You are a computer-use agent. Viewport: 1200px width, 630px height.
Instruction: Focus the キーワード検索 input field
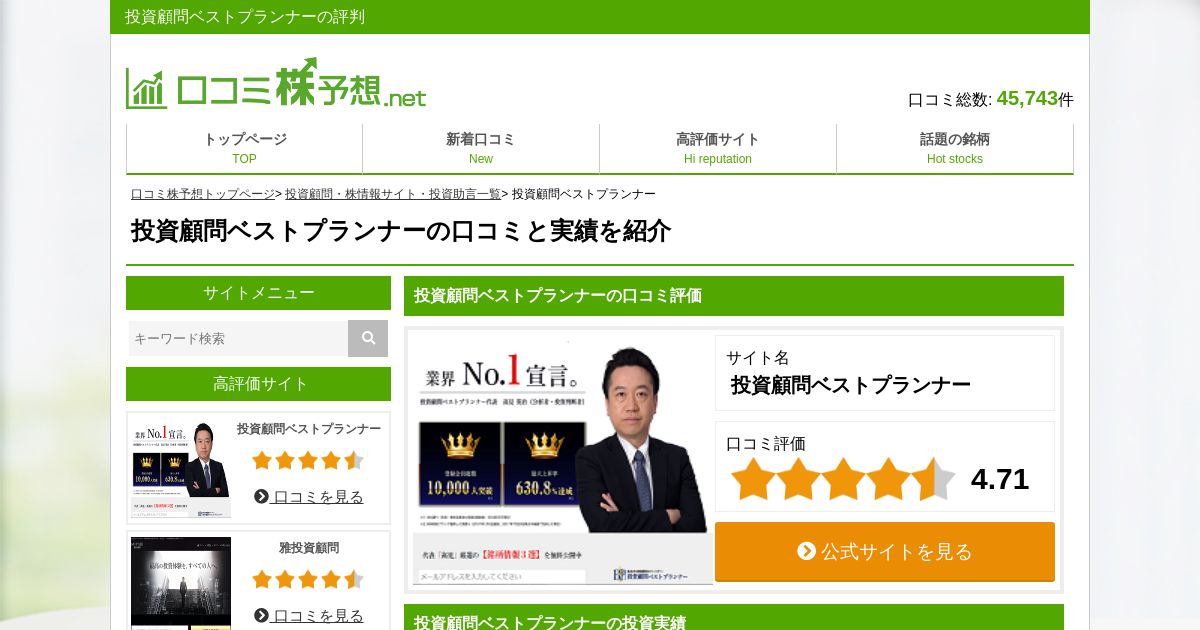point(238,338)
